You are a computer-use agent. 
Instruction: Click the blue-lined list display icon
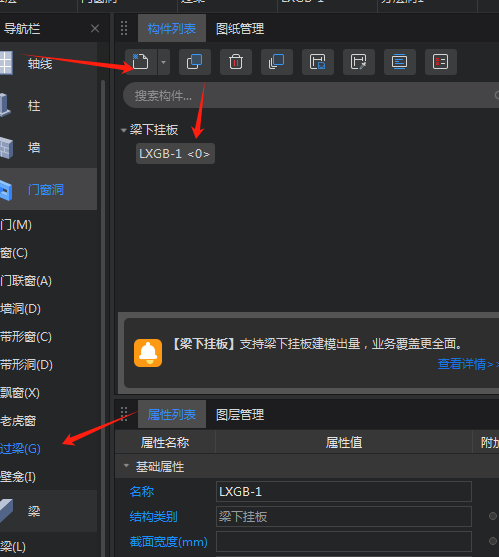pyautogui.click(x=400, y=62)
